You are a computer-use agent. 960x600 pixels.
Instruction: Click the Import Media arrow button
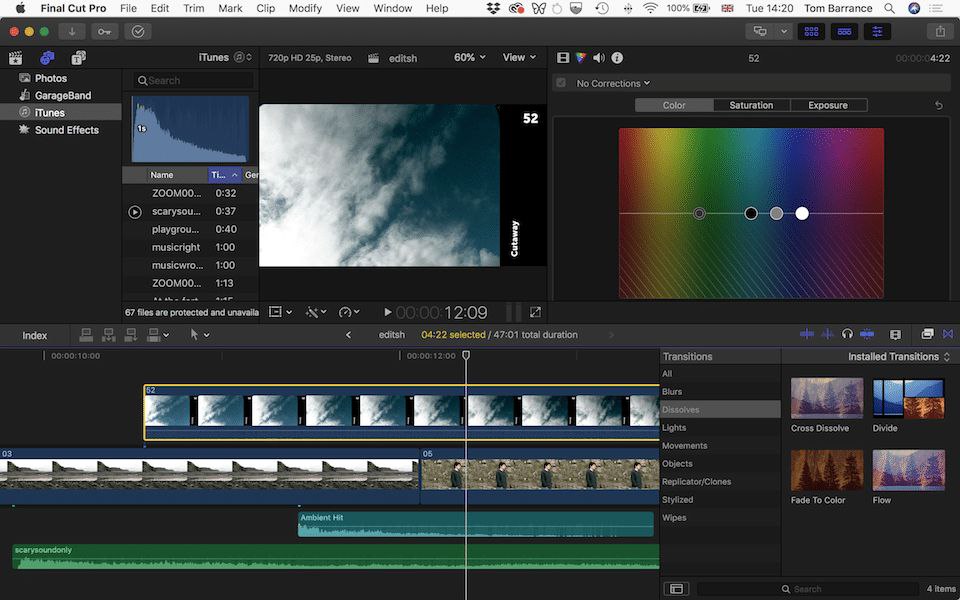click(72, 31)
